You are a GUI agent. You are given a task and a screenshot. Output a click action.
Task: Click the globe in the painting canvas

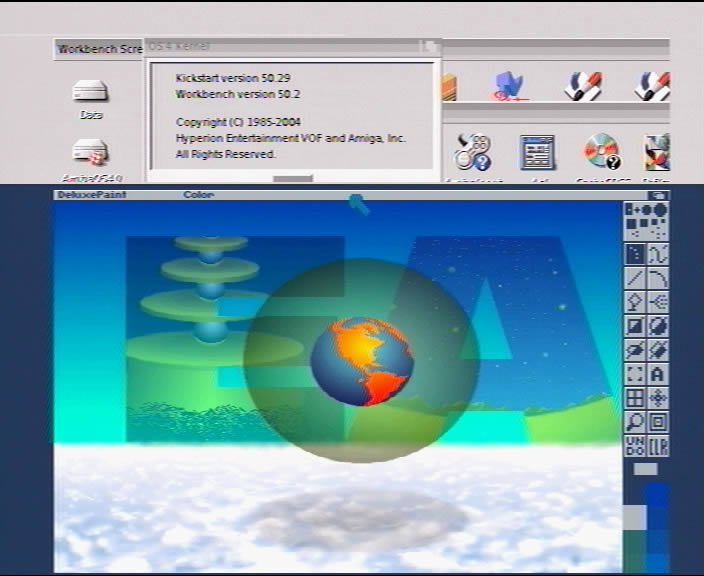(362, 361)
